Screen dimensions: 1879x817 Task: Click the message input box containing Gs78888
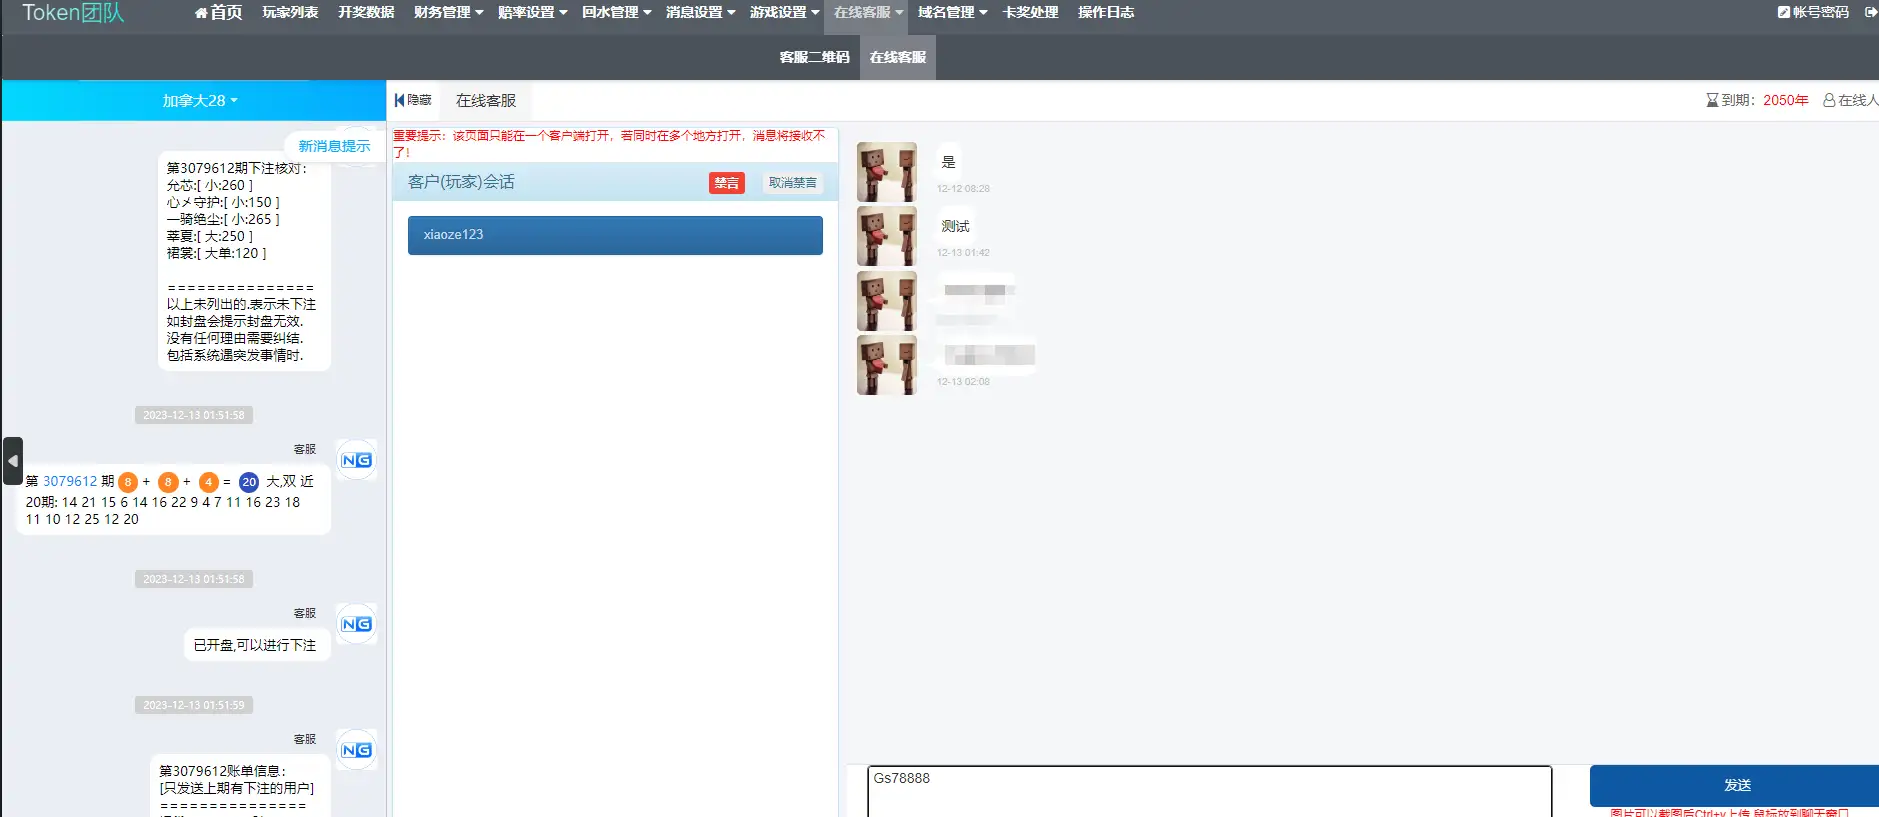point(1208,791)
